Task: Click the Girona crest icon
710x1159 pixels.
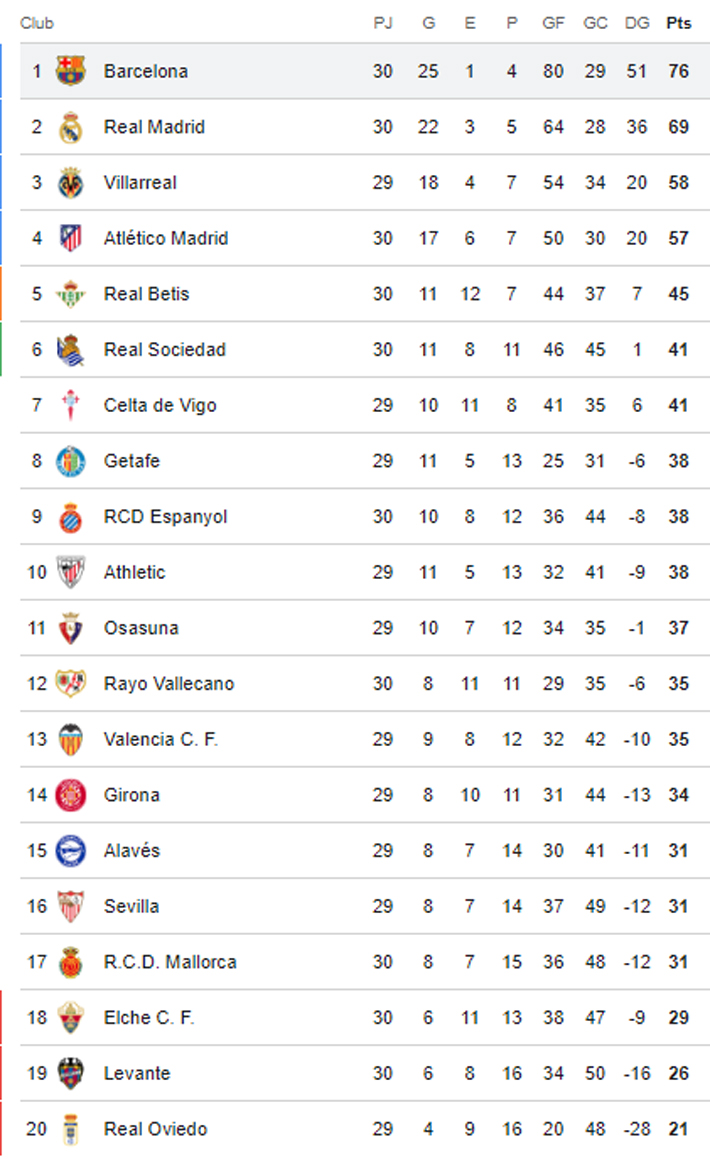Action: [x=70, y=795]
